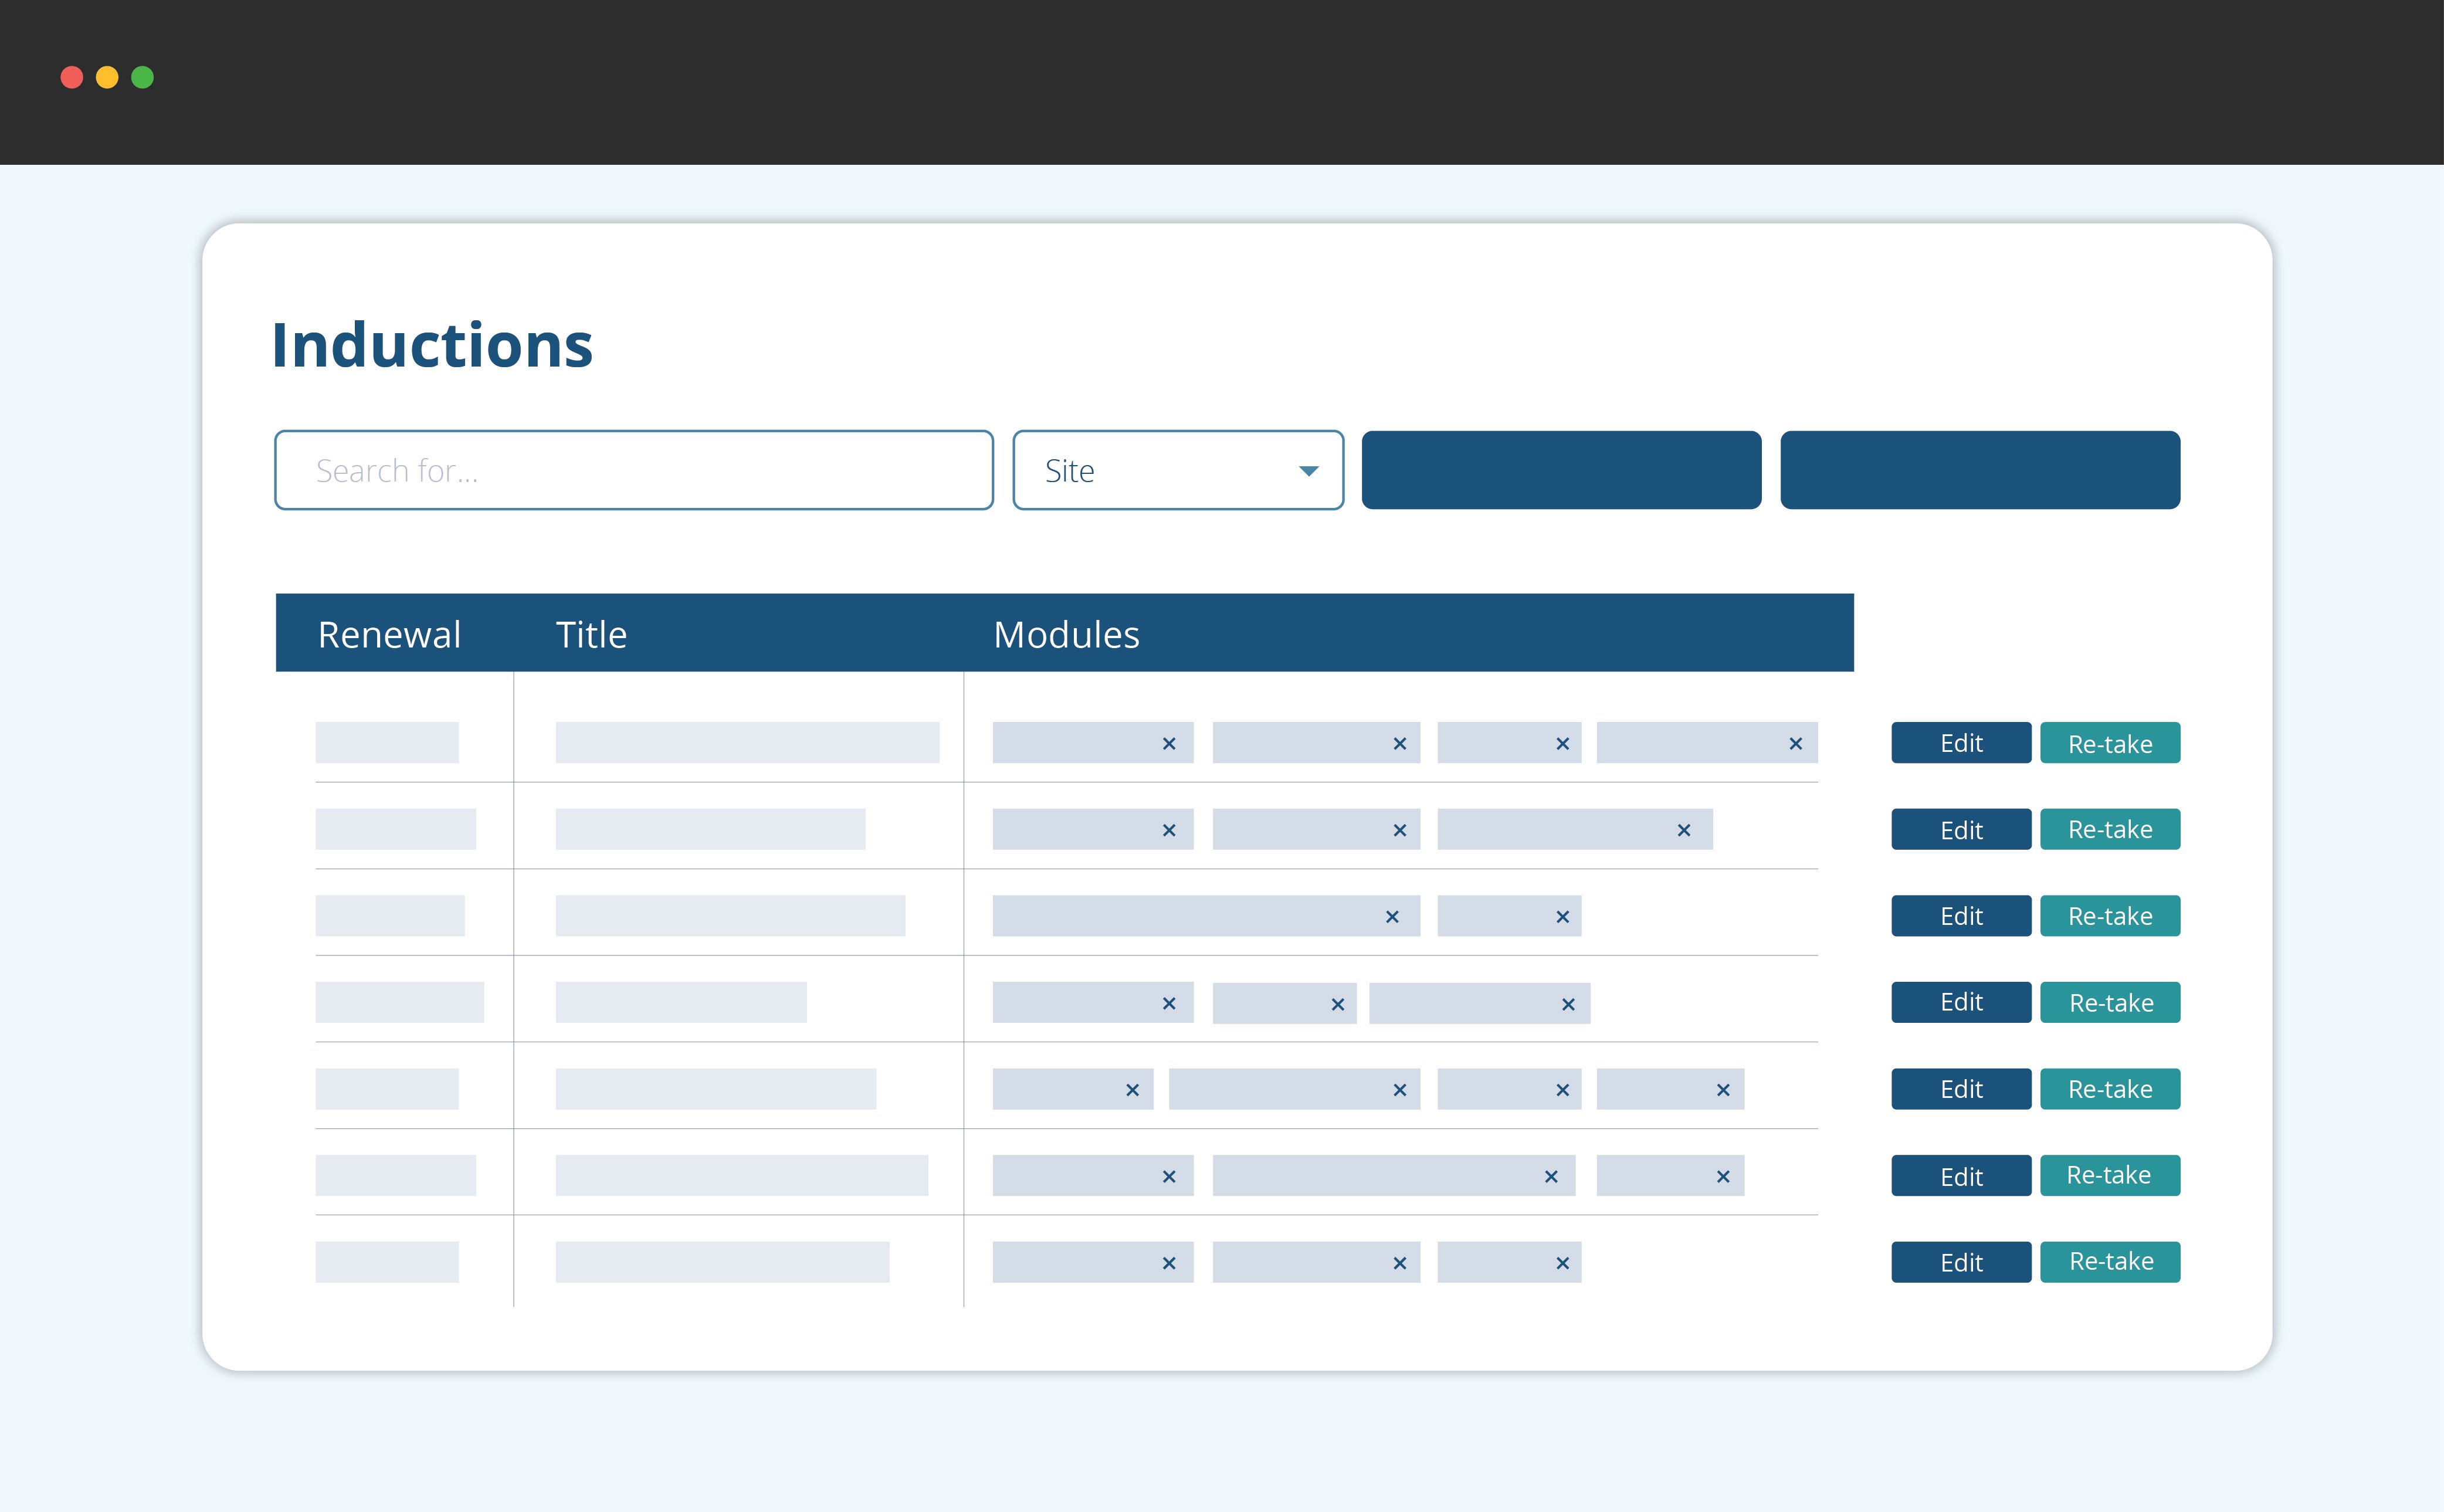Screen dimensions: 2444x1512
Task: Remove fourth module tag in fifth row
Action: click(x=1722, y=1090)
